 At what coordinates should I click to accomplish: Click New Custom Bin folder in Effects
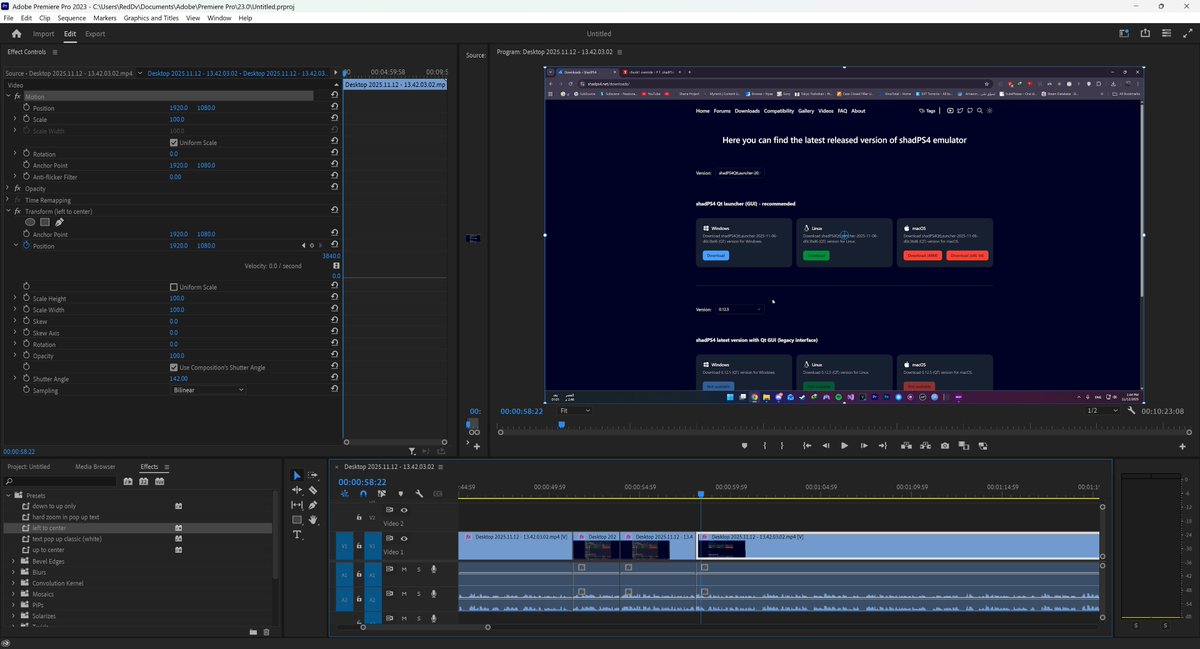pos(253,632)
